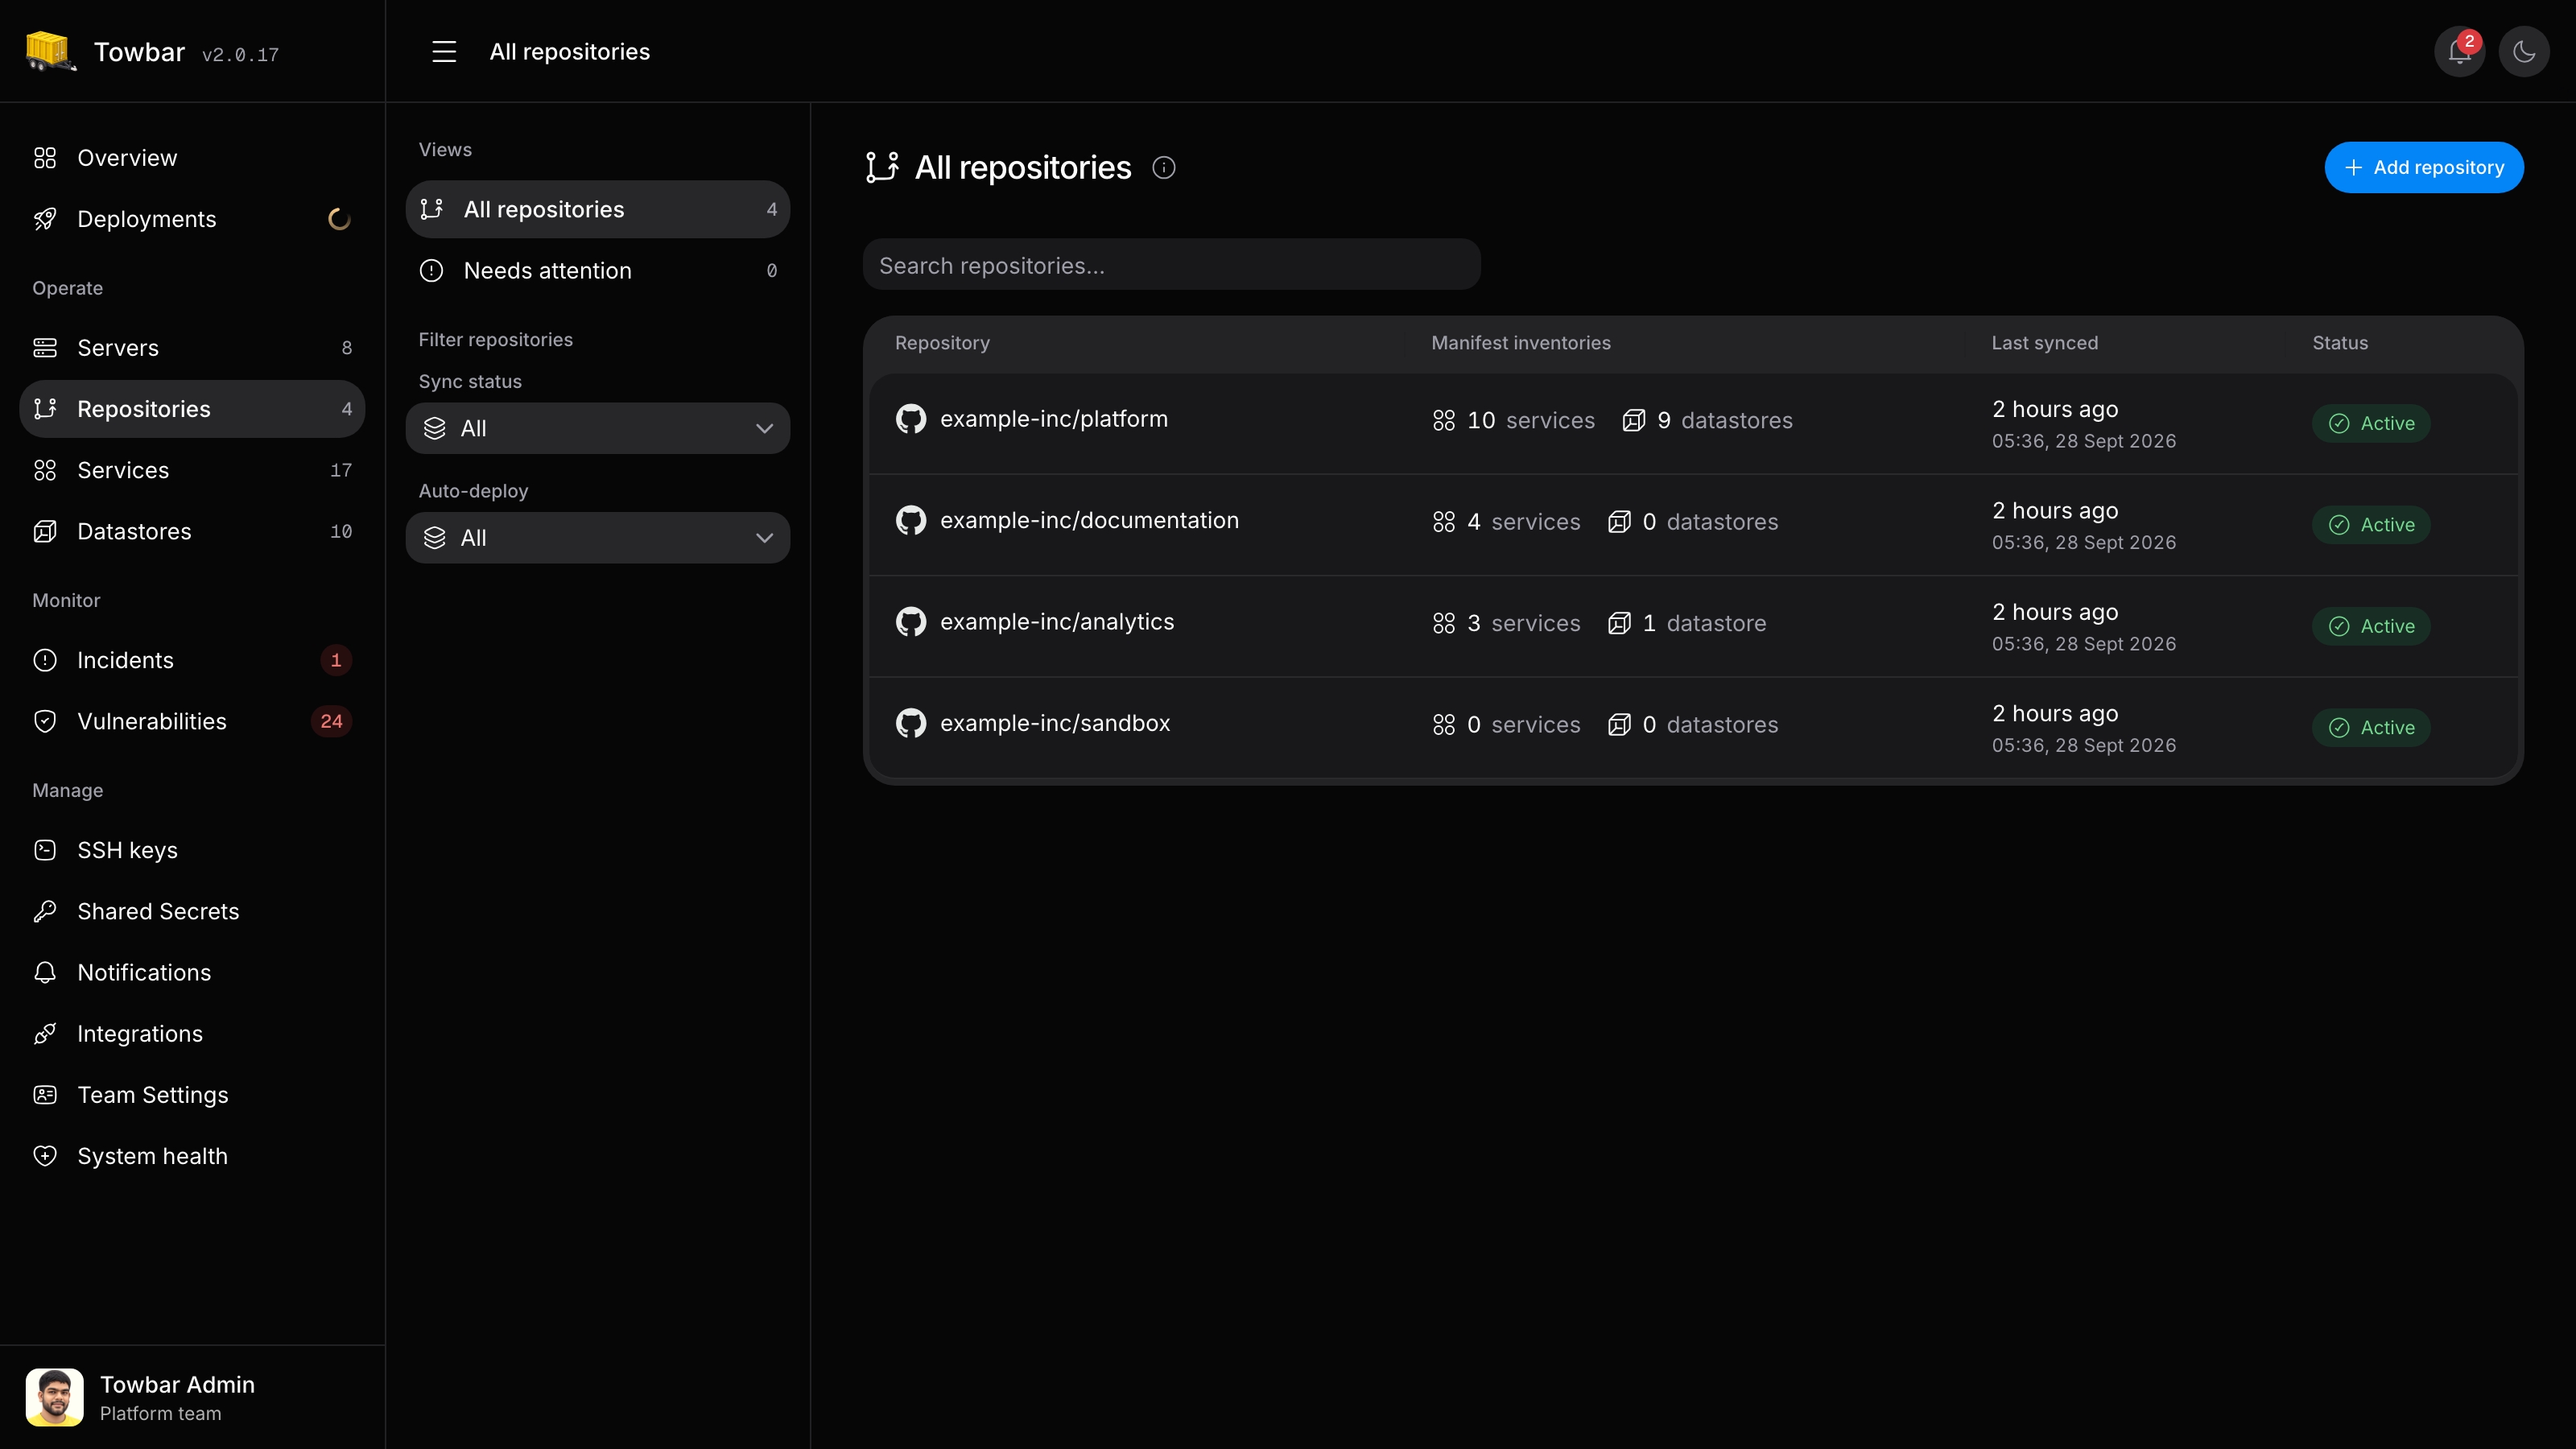Click the Deployments loading spinner
This screenshot has width=2576, height=1449.
click(x=339, y=219)
